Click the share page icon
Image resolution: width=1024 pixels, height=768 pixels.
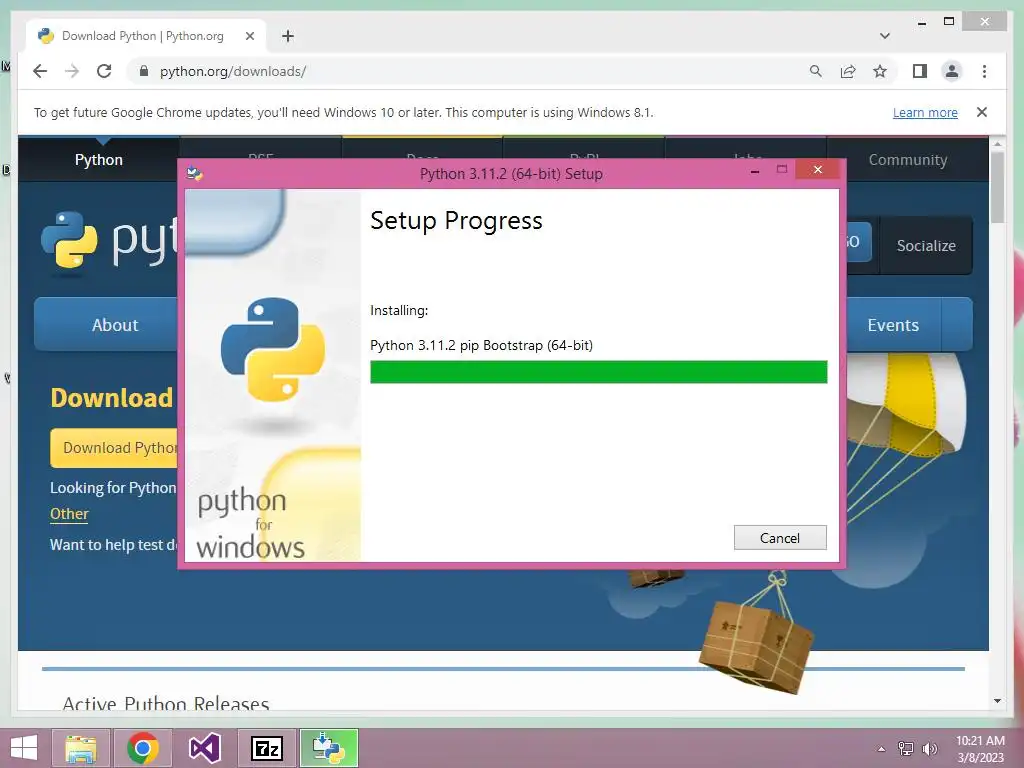coord(848,71)
